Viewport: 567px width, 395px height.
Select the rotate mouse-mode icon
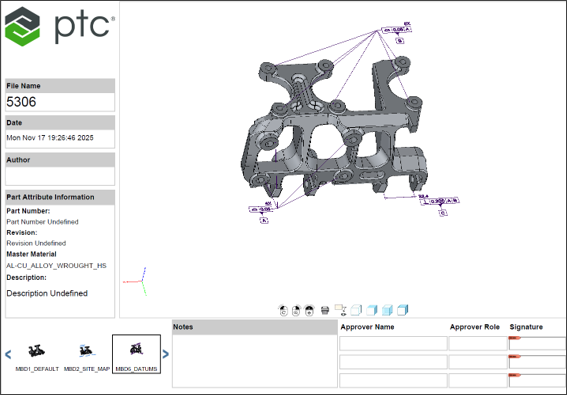[x=283, y=310]
